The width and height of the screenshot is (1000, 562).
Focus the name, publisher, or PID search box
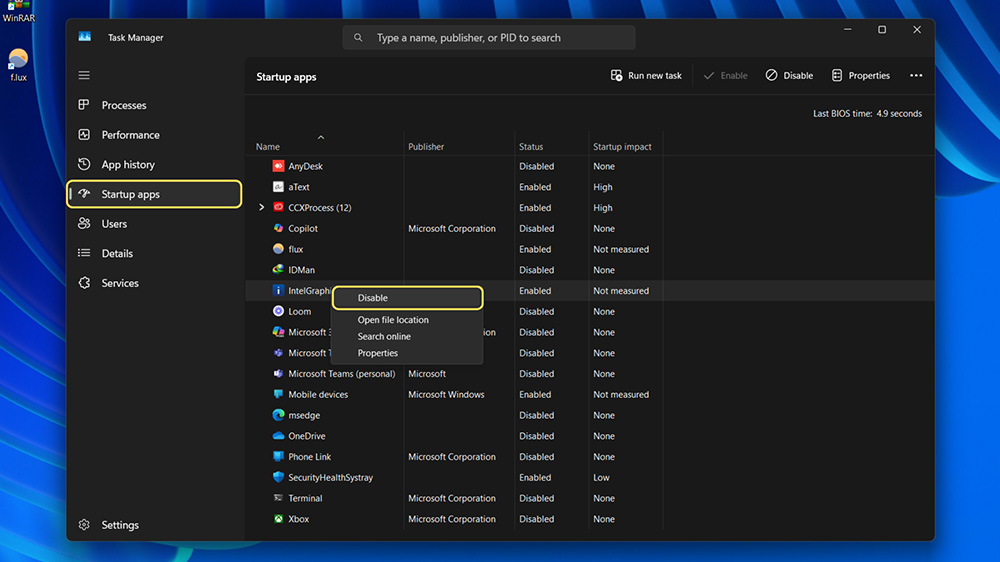[x=489, y=38]
